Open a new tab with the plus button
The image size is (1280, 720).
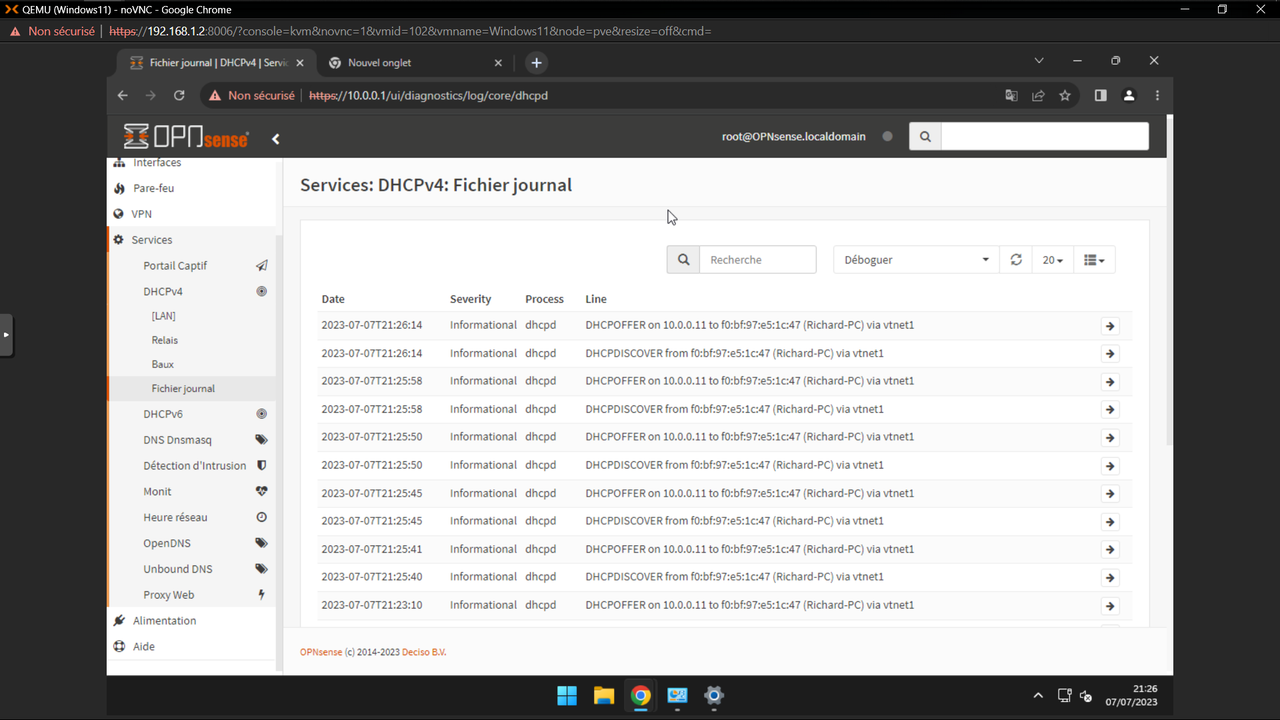(536, 62)
